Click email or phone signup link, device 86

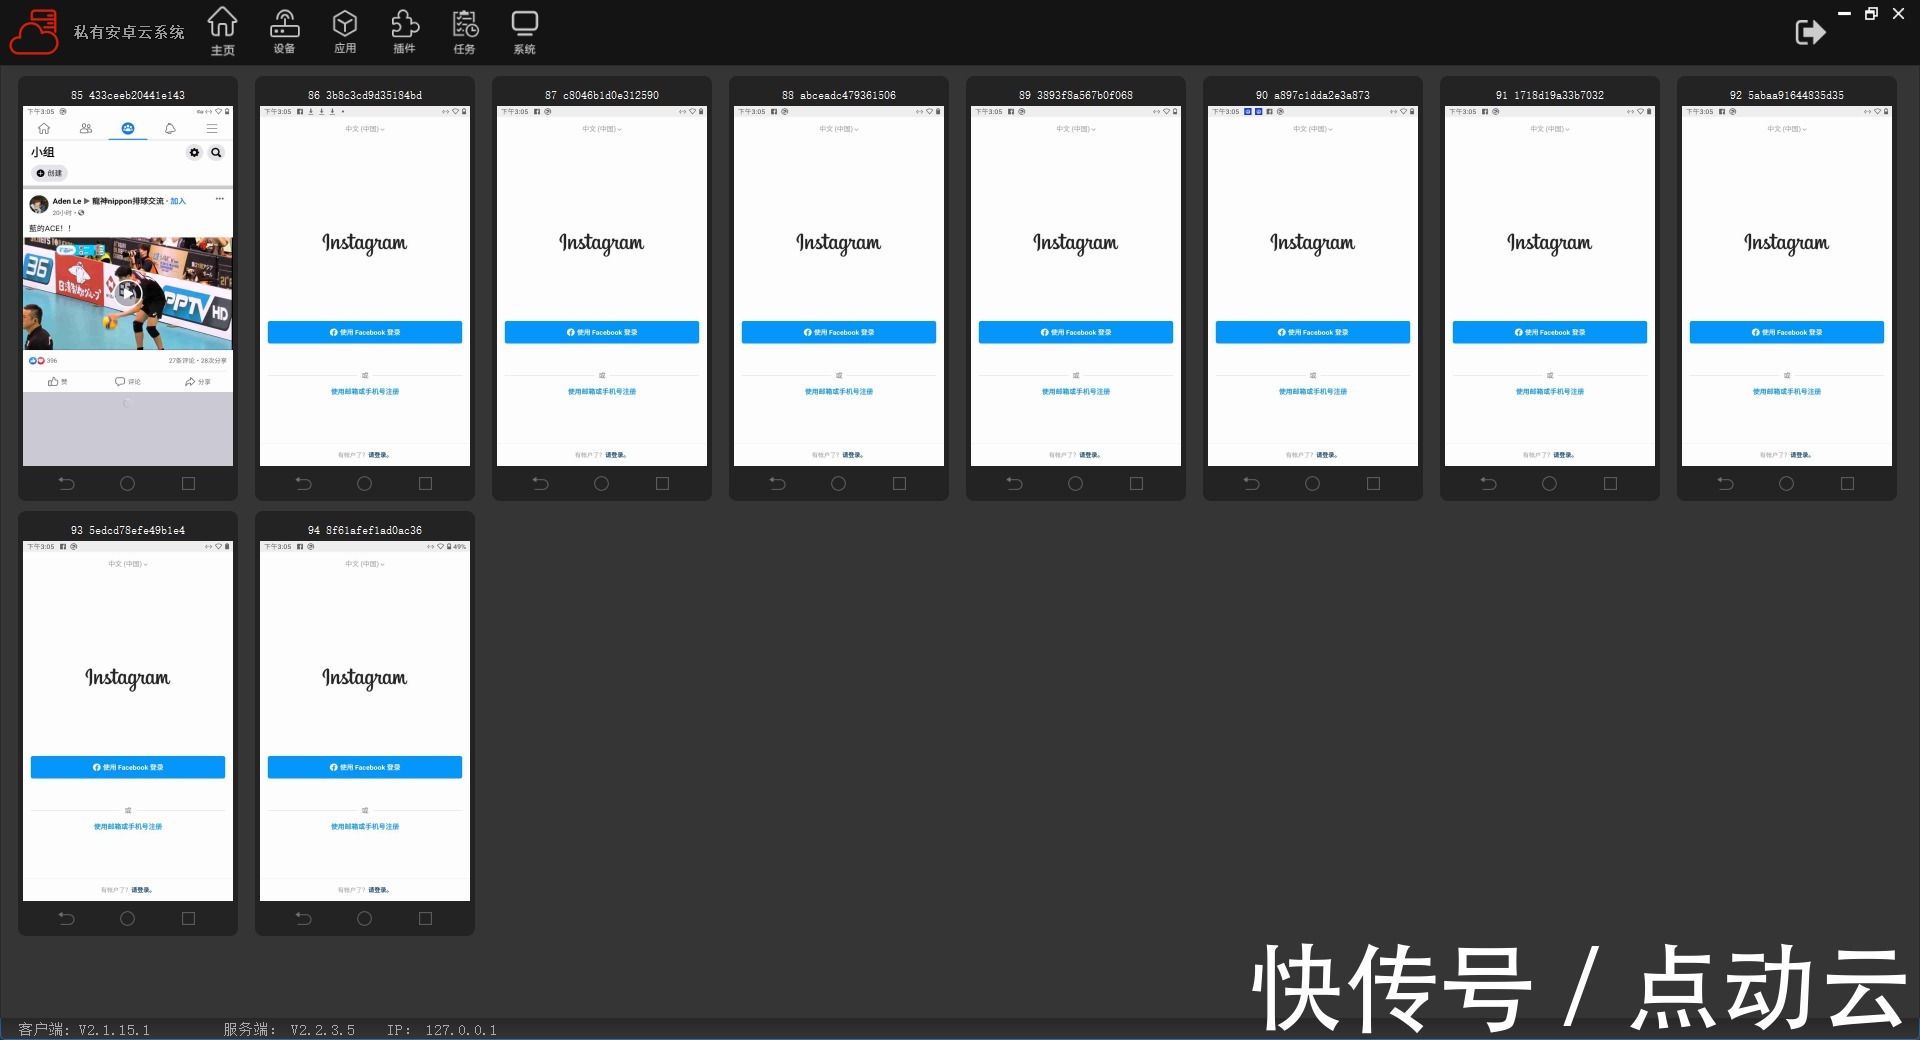pyautogui.click(x=365, y=392)
